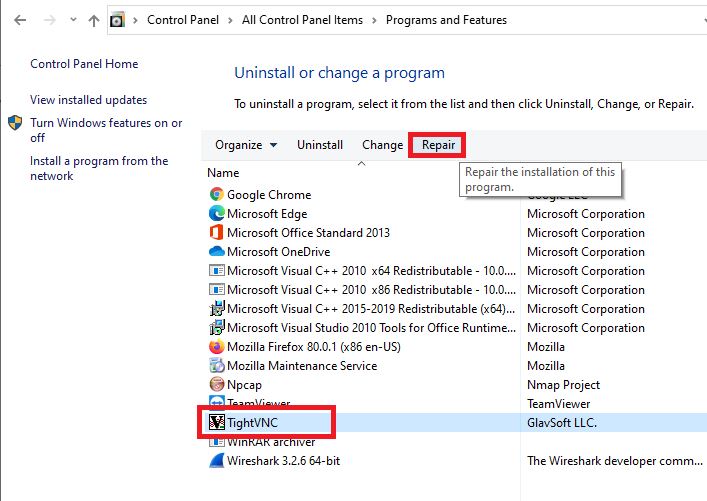Expand the chevron before Control Panel breadcrumb
Image resolution: width=707 pixels, height=501 pixels.
coord(135,20)
